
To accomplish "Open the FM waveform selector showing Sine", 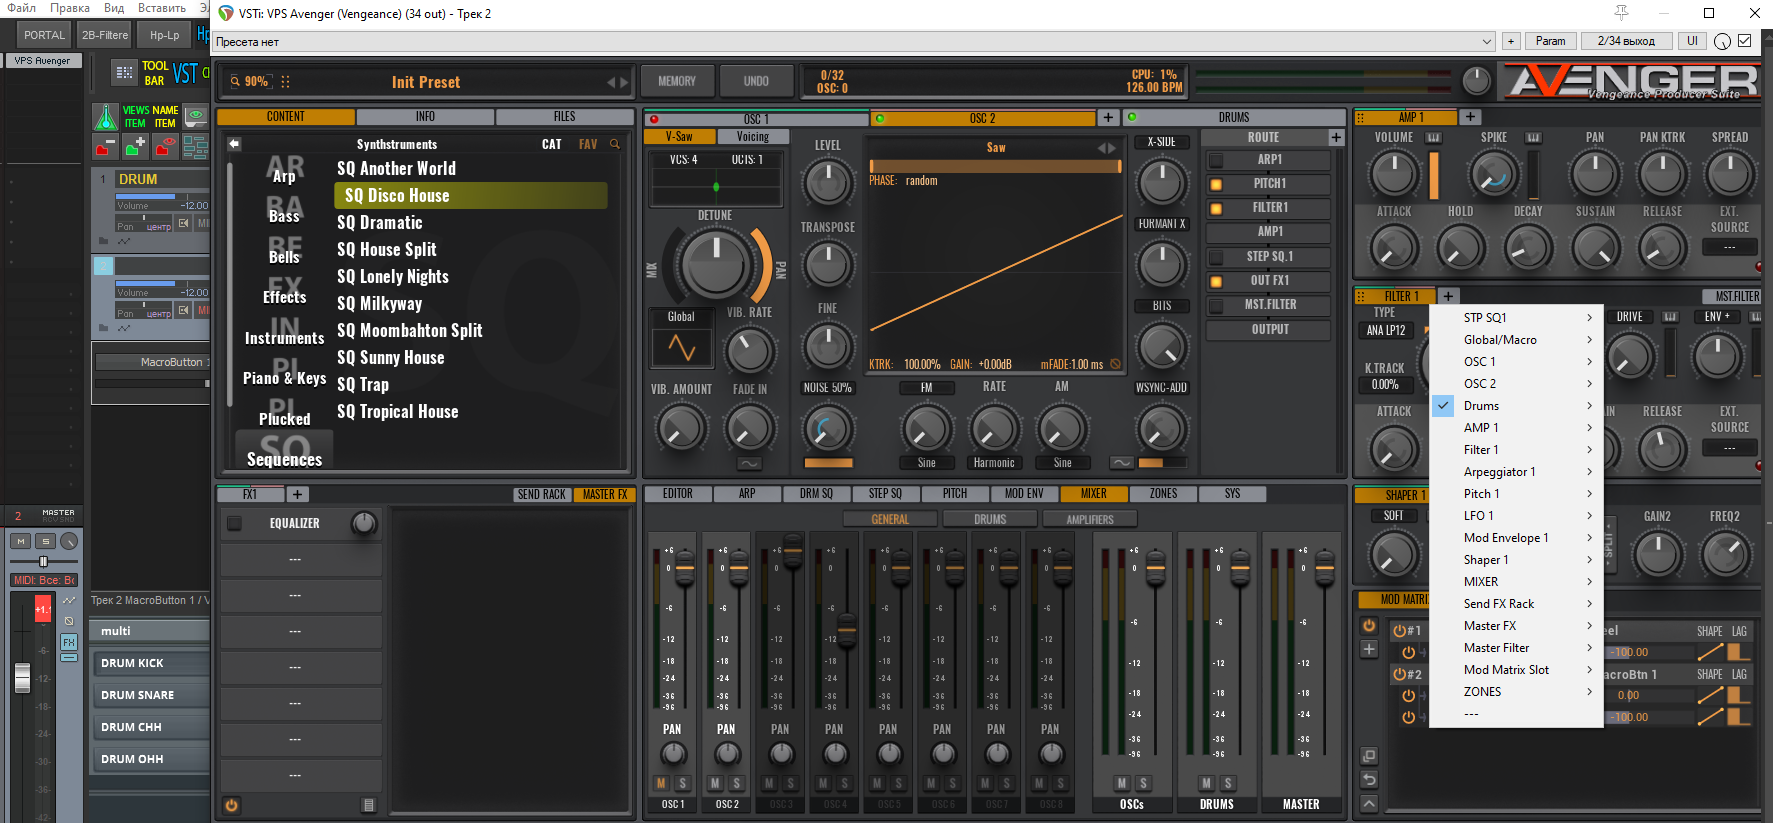I will pyautogui.click(x=927, y=463).
